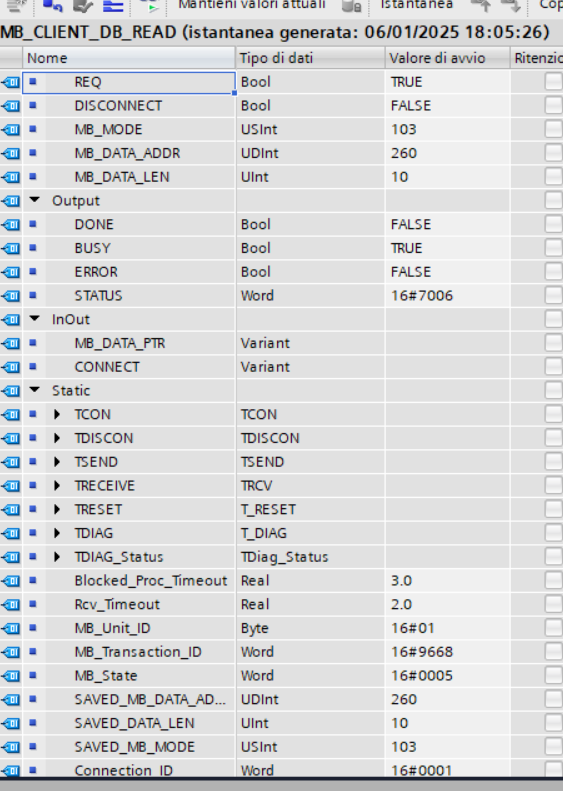Toggle retain checkbox for STATUS row

[553, 295]
